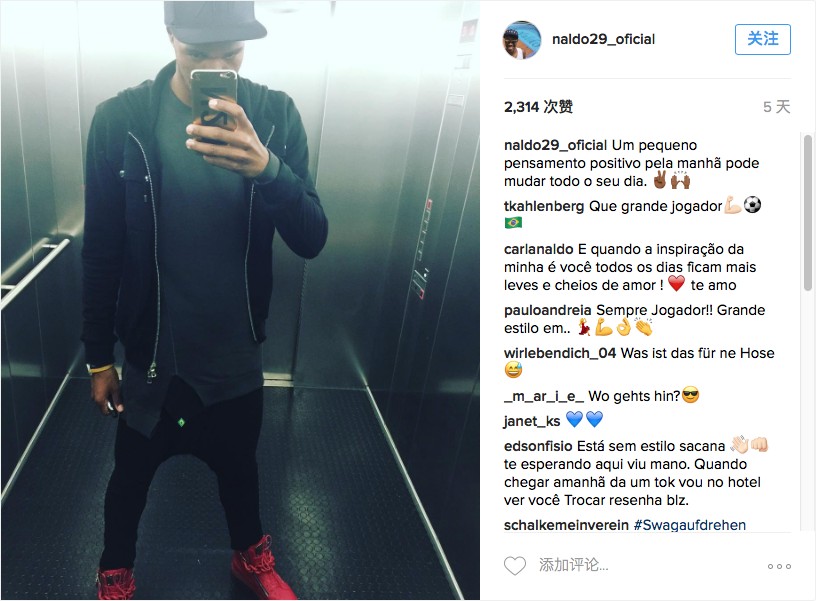The width and height of the screenshot is (816, 601).
Task: Open commenter wirlebendich_04's profile
Action: [560, 353]
